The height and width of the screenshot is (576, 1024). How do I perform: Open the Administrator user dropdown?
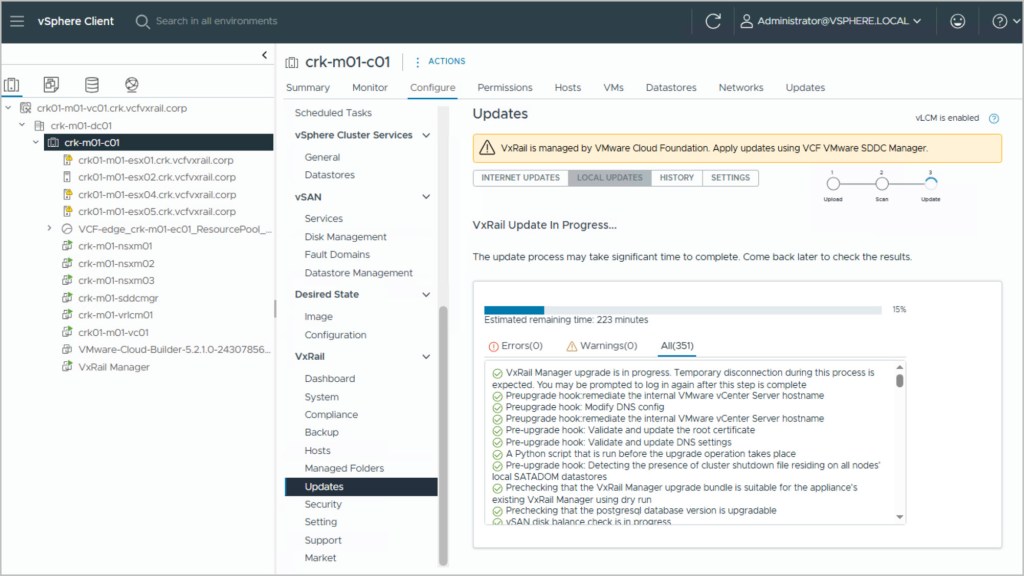tap(829, 21)
